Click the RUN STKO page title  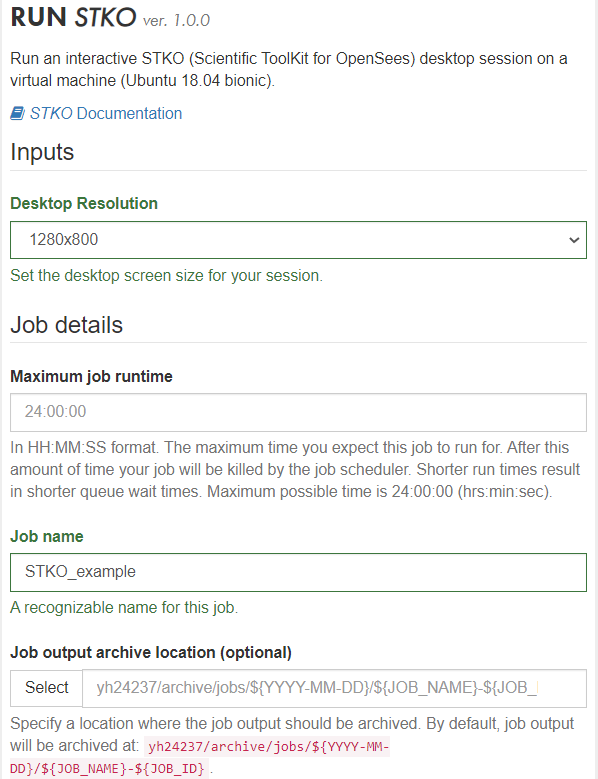(x=73, y=17)
